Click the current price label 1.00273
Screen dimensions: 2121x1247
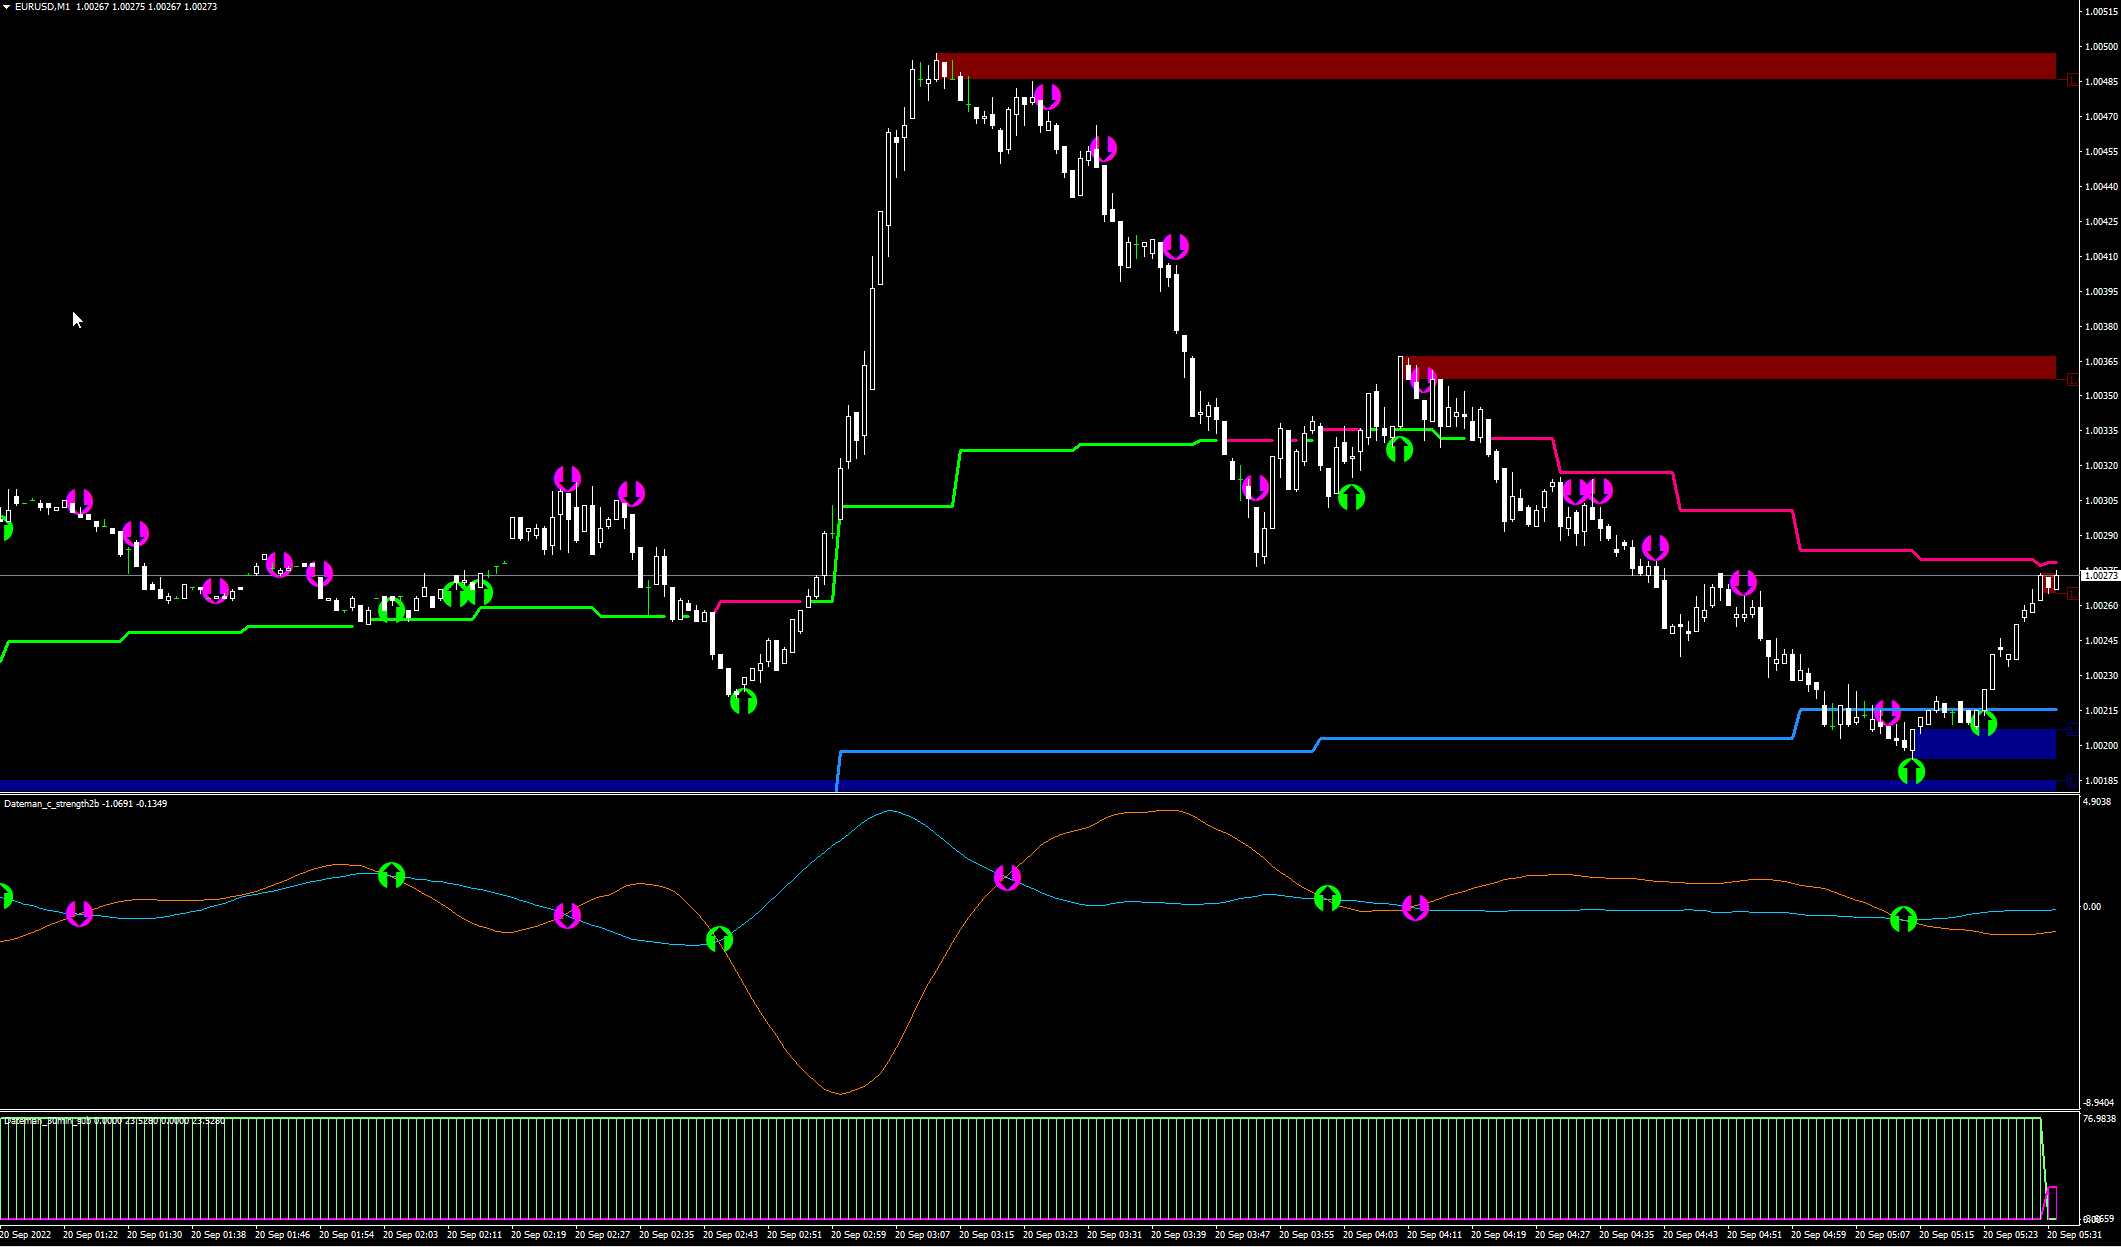2100,575
